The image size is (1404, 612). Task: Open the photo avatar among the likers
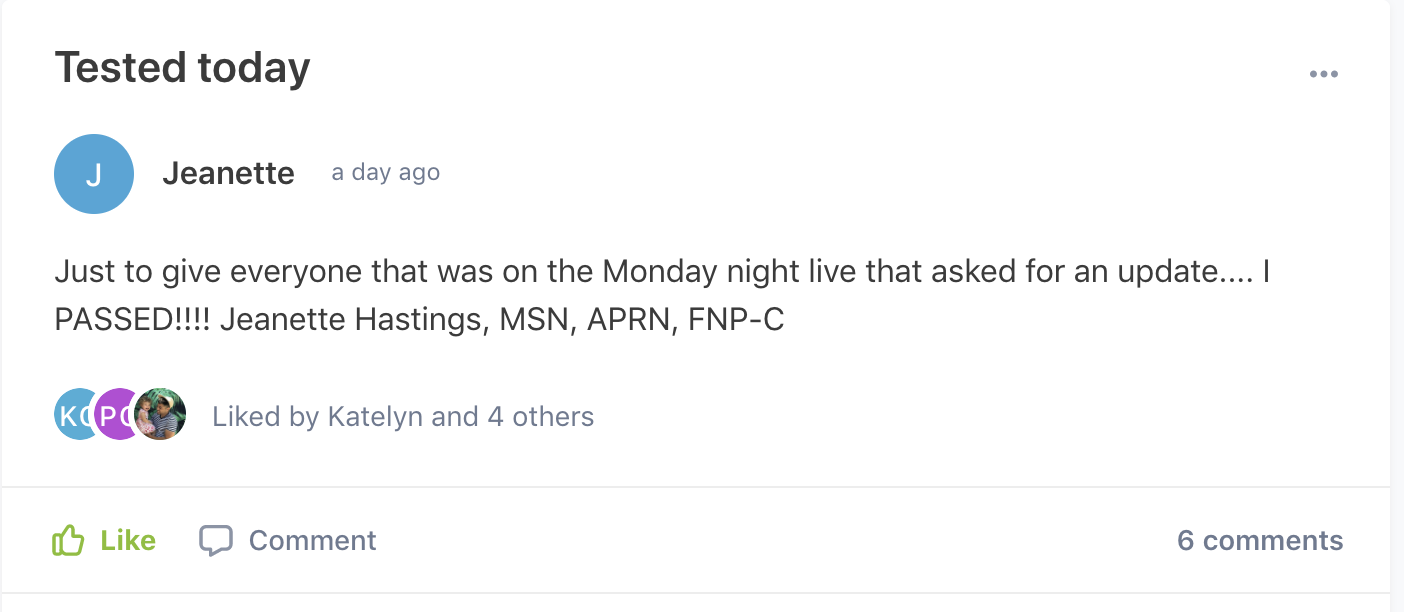[x=160, y=415]
